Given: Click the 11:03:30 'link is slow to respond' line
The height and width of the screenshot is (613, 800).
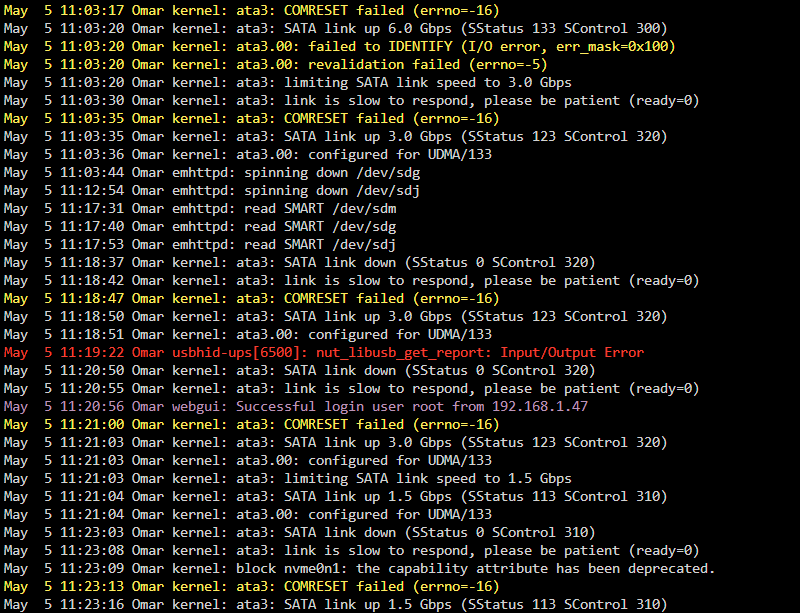Looking at the screenshot, I should [352, 101].
